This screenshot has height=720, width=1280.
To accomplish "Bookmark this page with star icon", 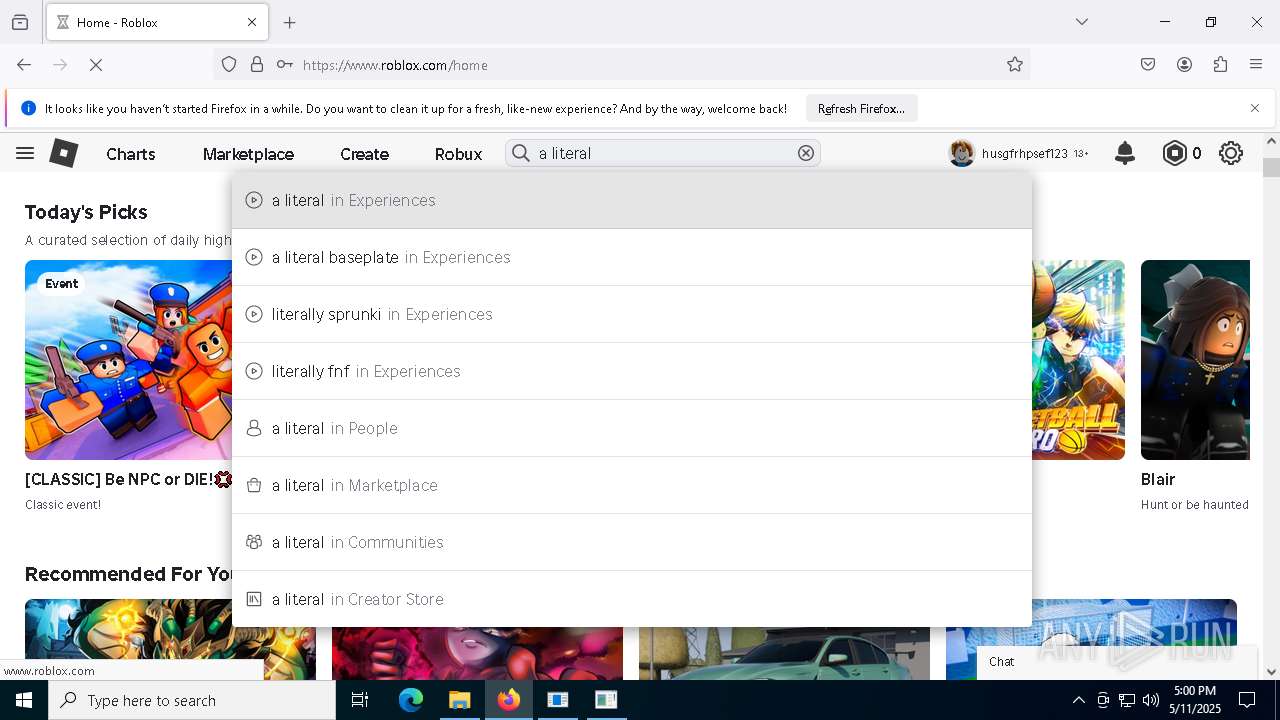I will 1015,65.
